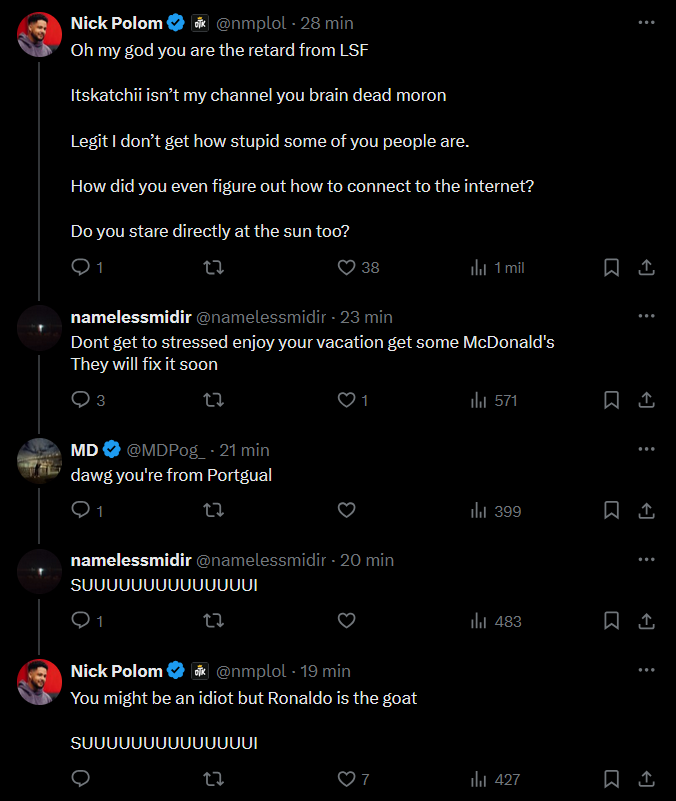This screenshot has width=676, height=801.
Task: Like Nick Polom's top post with 38 likes
Action: point(347,268)
